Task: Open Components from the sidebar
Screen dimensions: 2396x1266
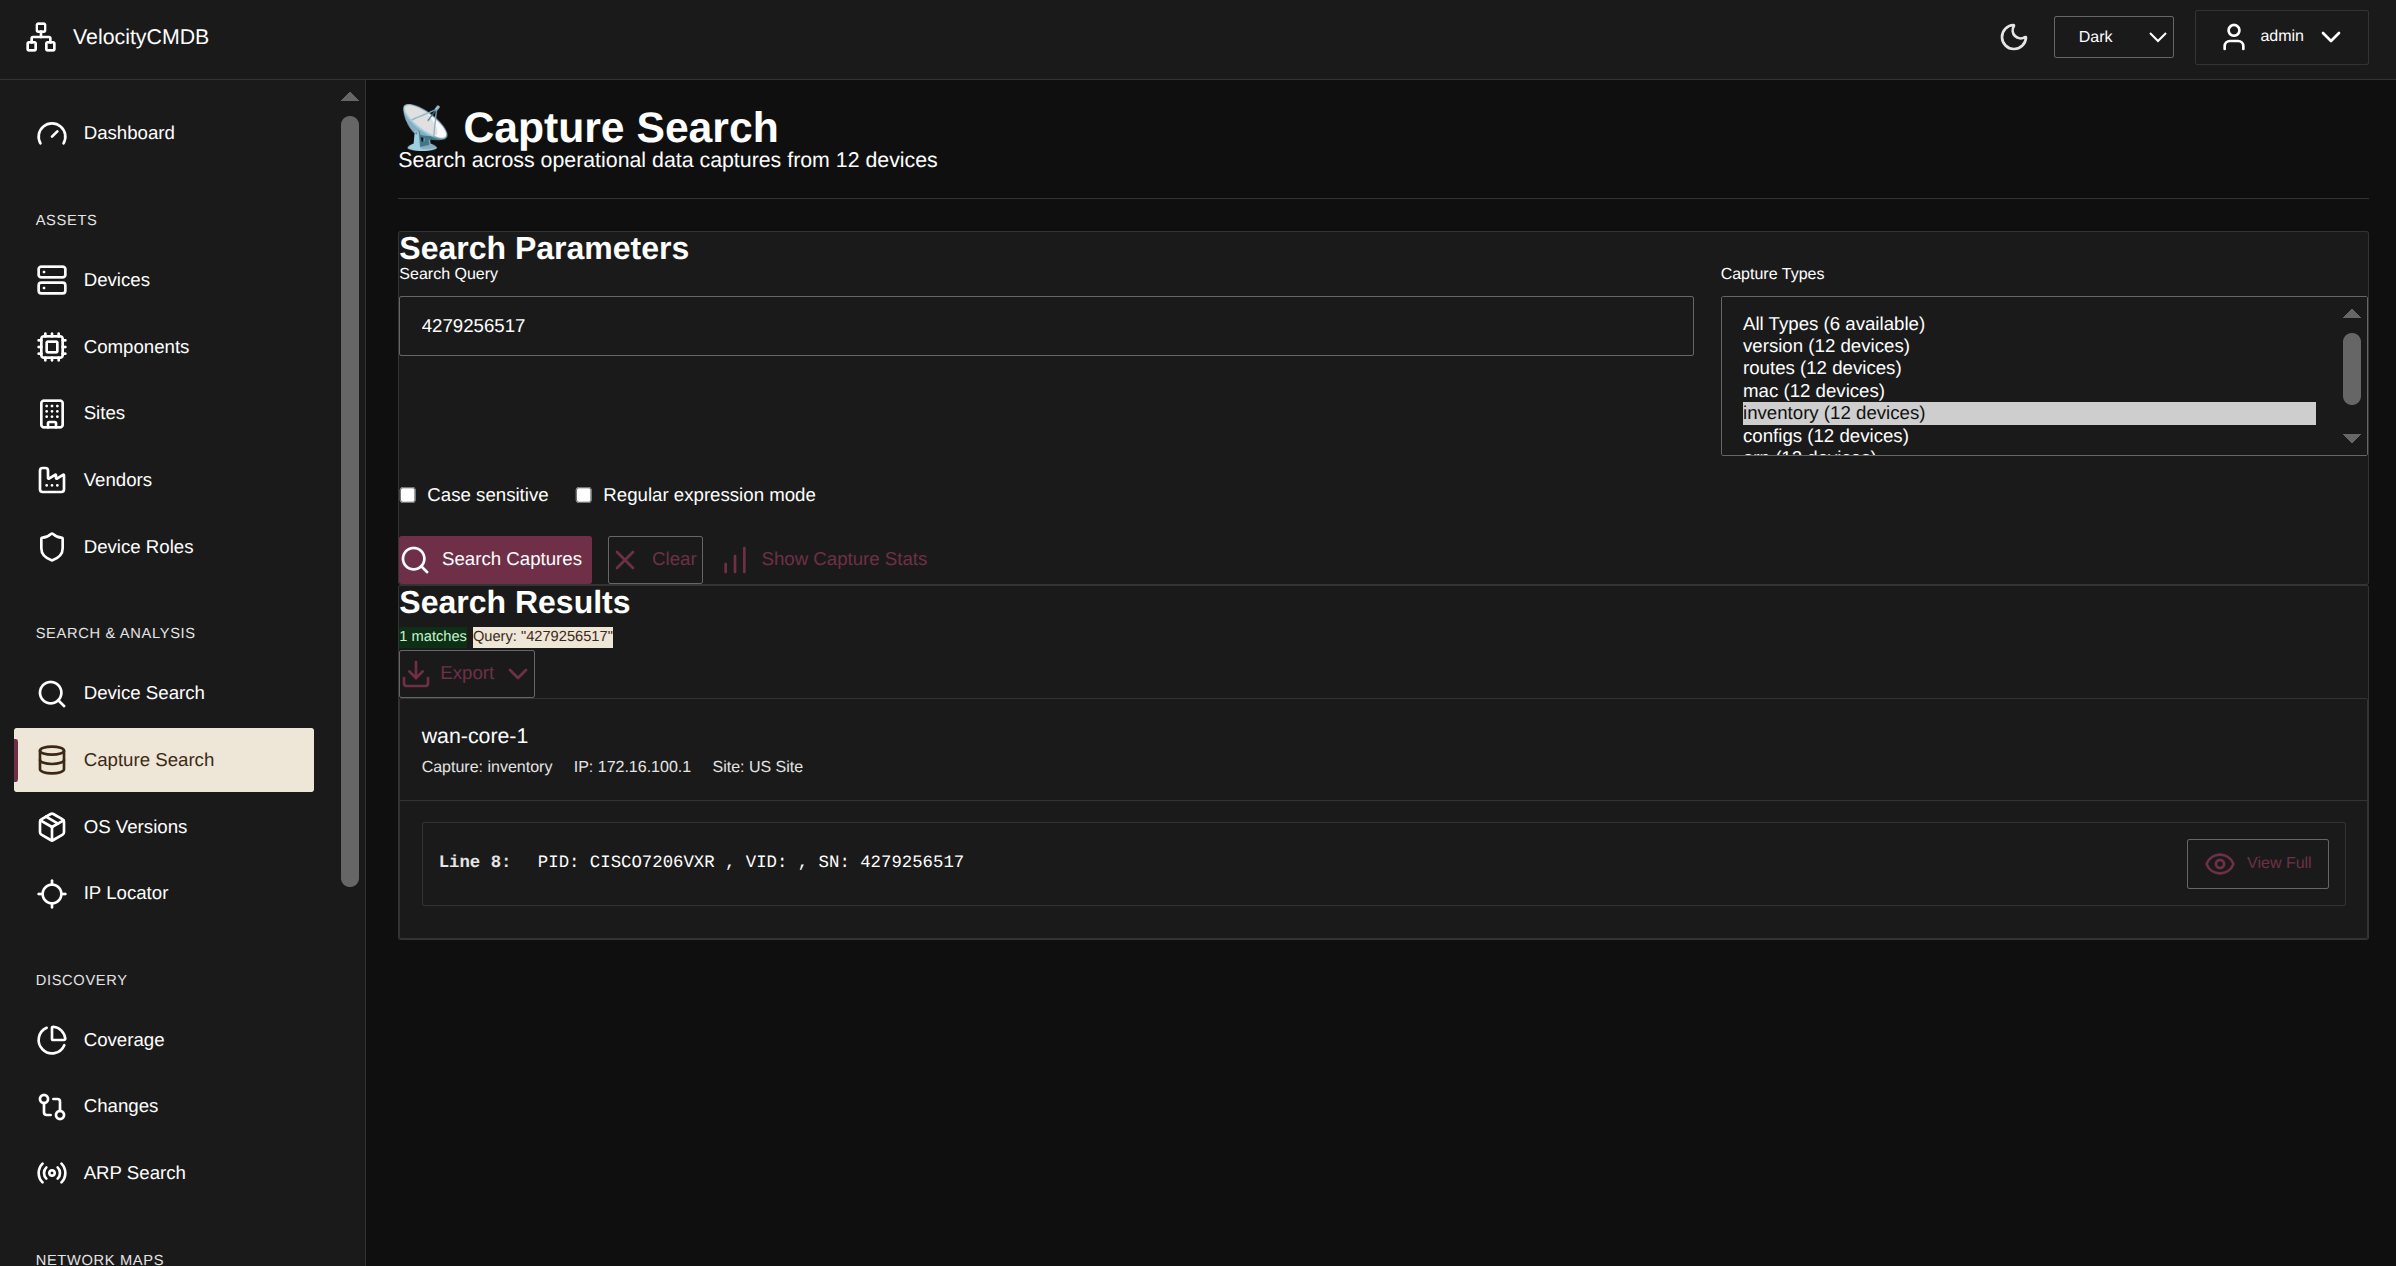Action: click(x=164, y=347)
